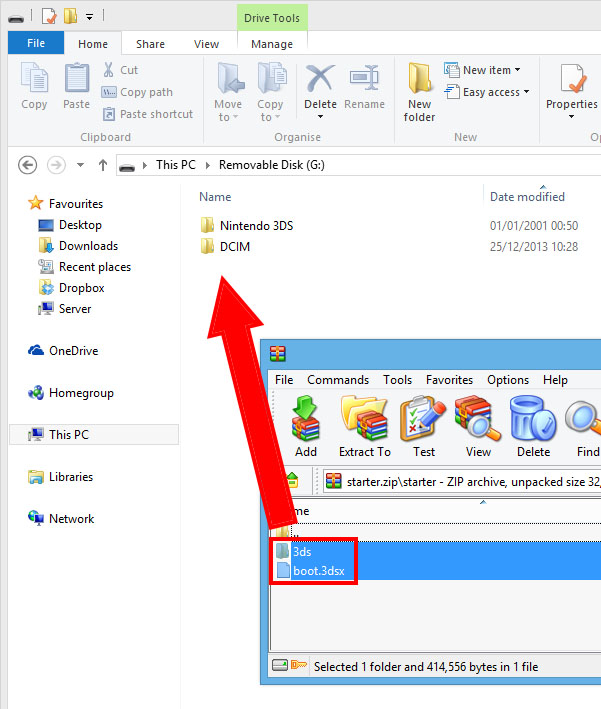Open the Easy access dropdown

497,92
